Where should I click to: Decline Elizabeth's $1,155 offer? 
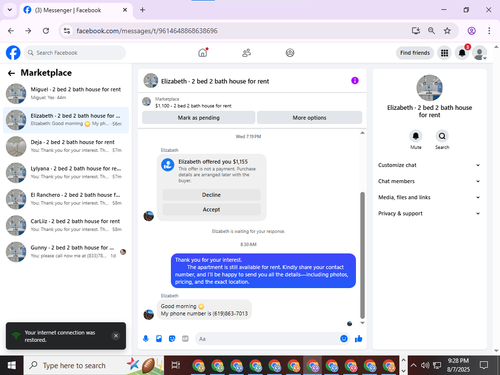pyautogui.click(x=211, y=195)
